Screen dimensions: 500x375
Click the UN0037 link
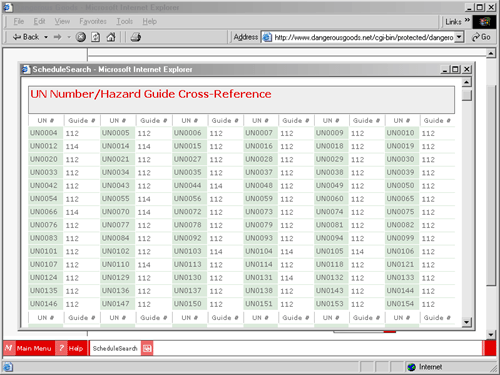(259, 172)
